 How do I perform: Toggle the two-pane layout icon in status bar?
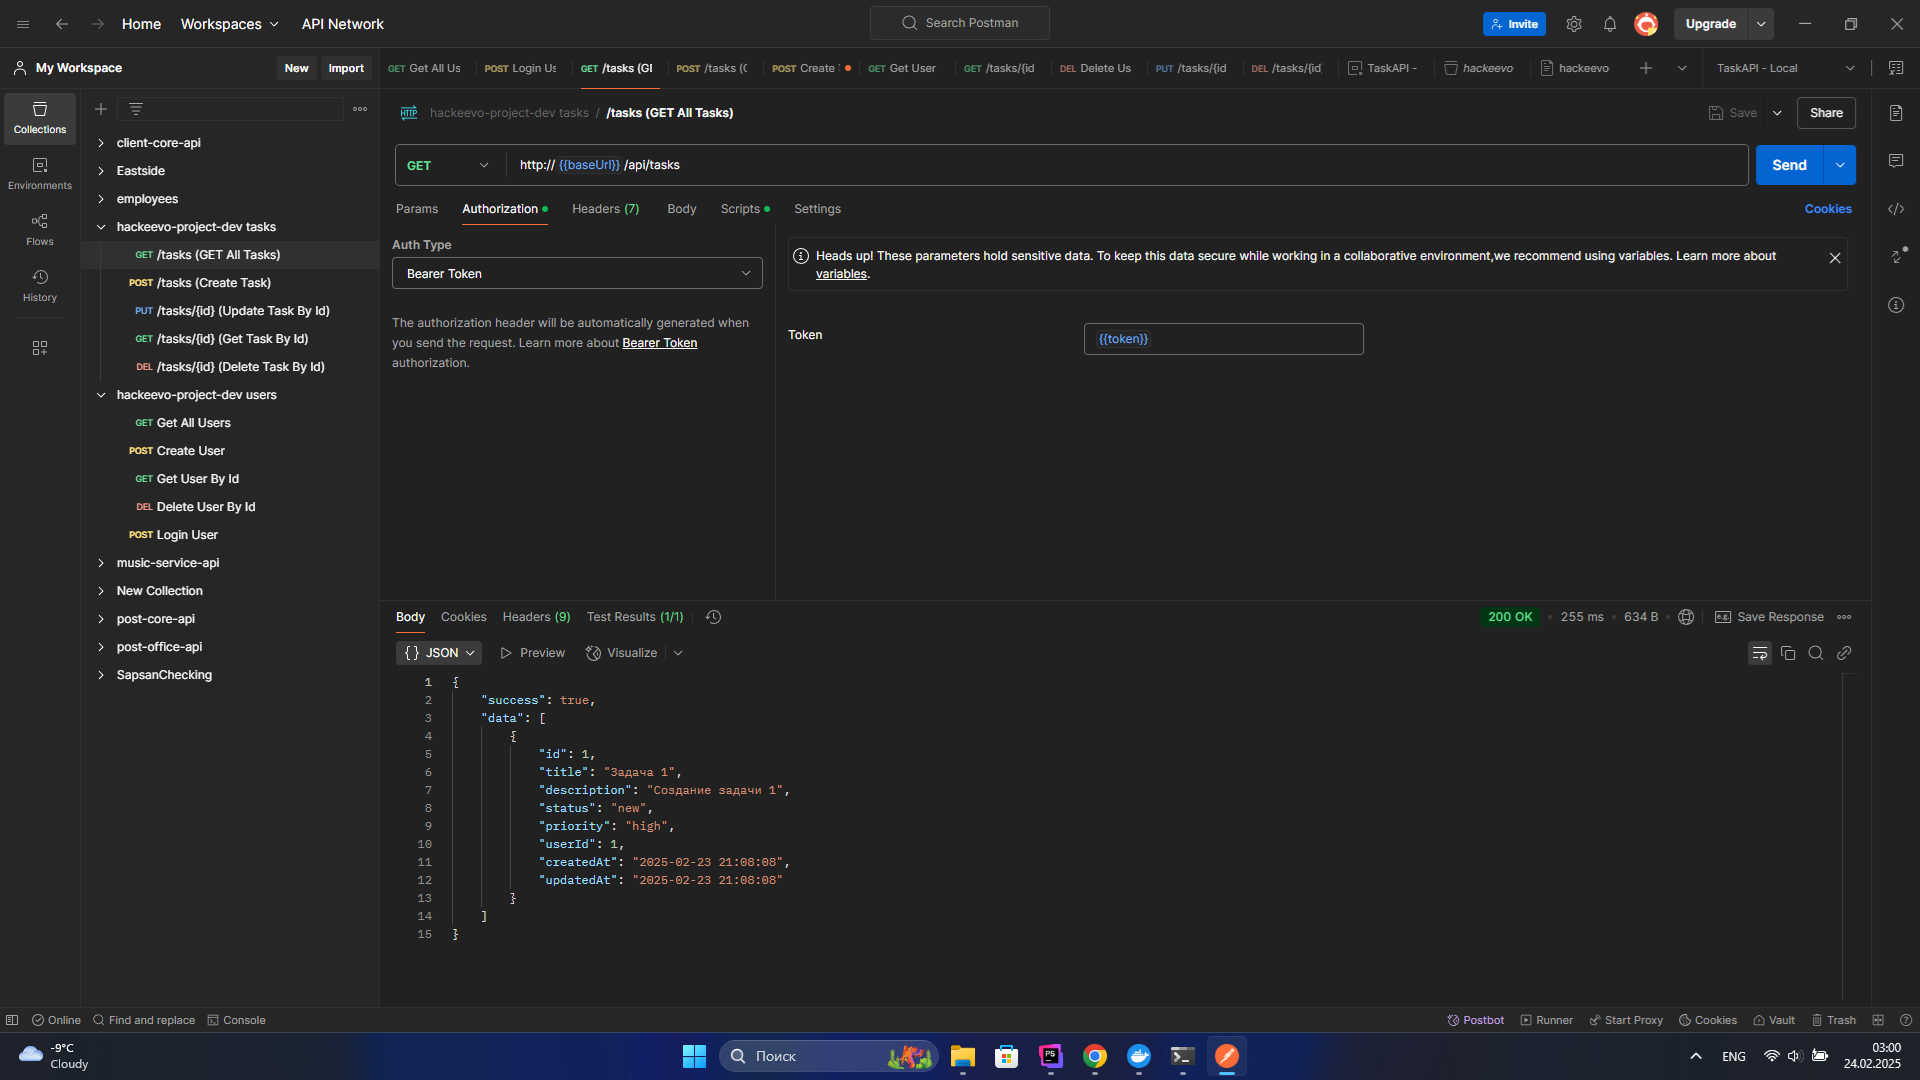tap(1877, 1020)
